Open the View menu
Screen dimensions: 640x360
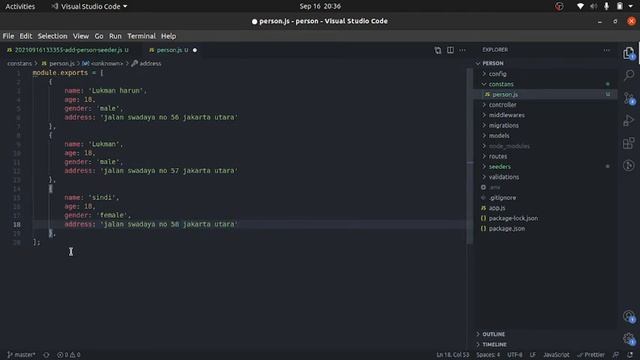pos(81,36)
